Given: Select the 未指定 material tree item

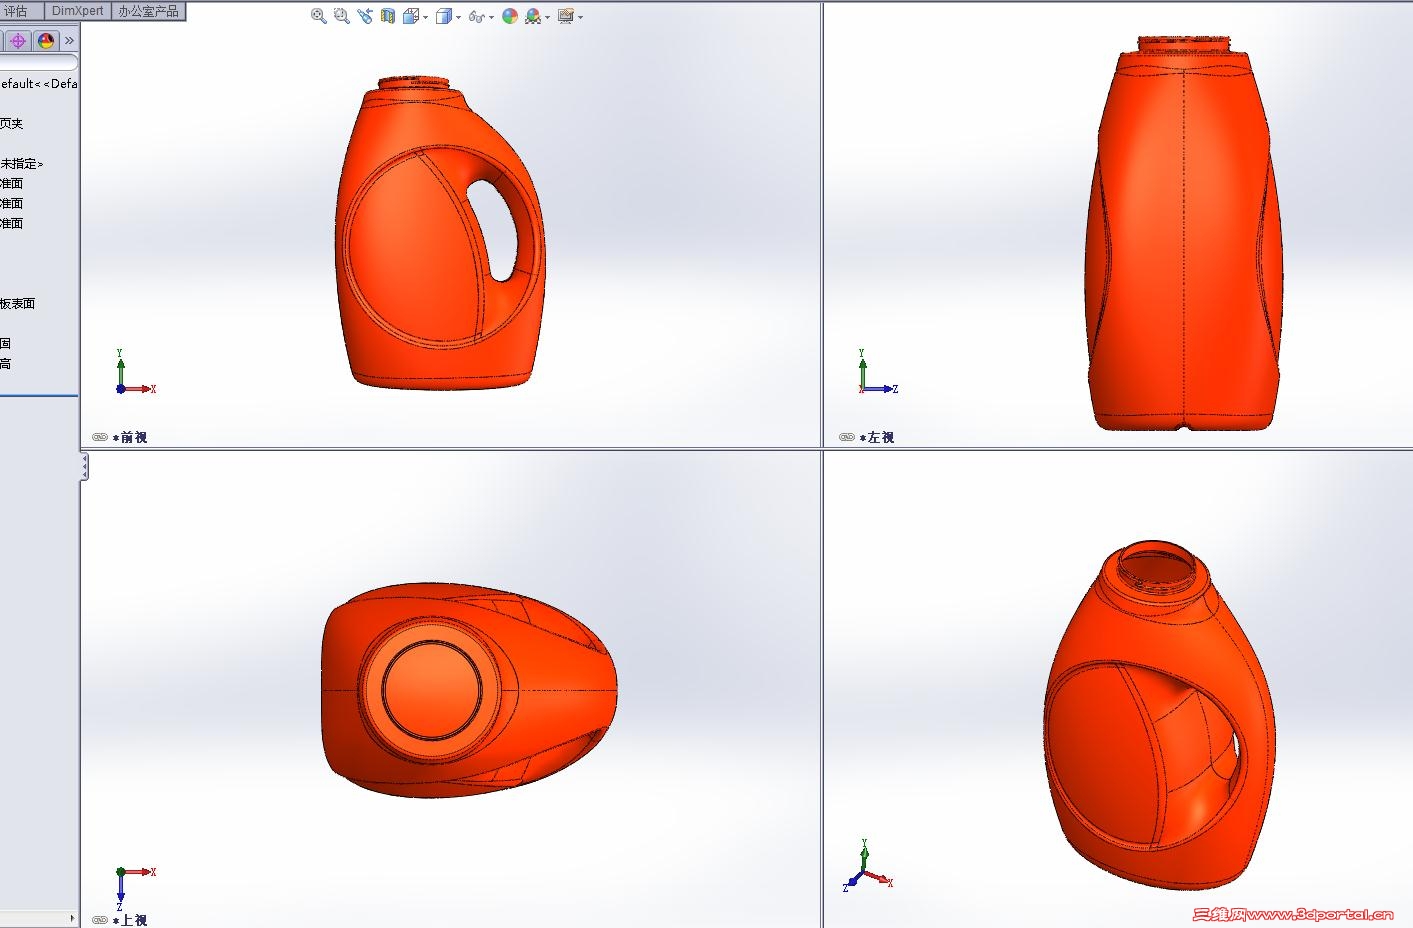Looking at the screenshot, I should click(22, 163).
